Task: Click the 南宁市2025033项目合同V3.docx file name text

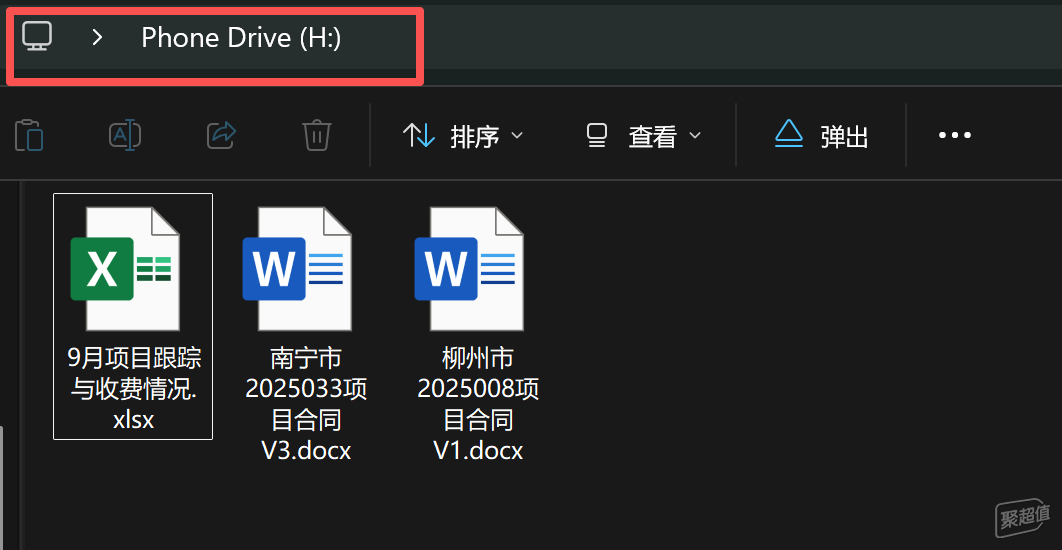Action: [306, 403]
